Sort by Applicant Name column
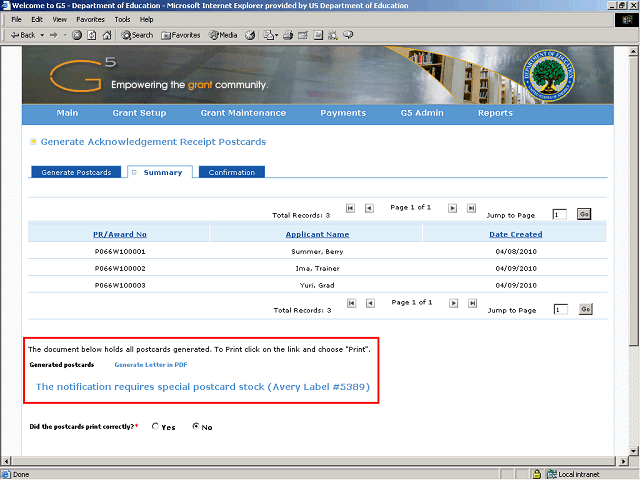 click(317, 234)
